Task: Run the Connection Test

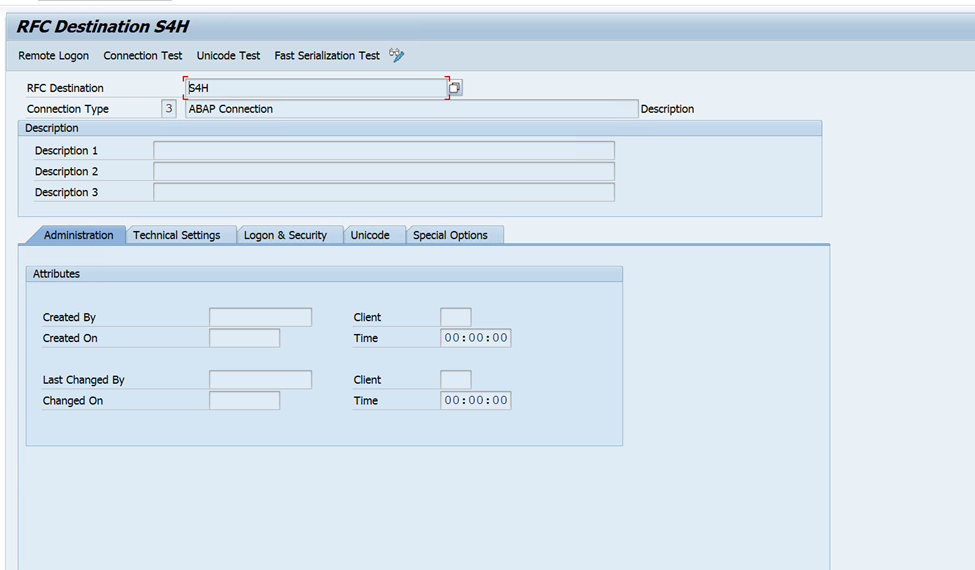Action: click(143, 56)
